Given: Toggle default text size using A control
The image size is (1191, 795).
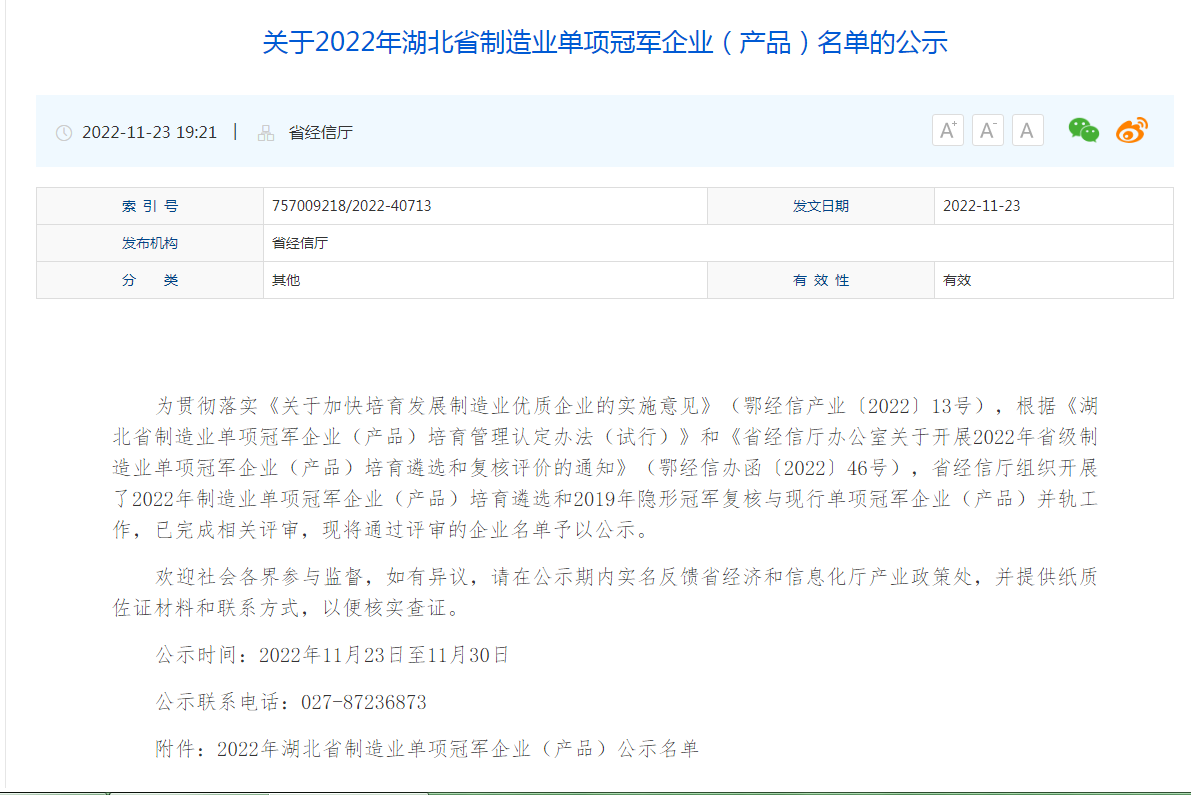Looking at the screenshot, I should (x=1027, y=130).
